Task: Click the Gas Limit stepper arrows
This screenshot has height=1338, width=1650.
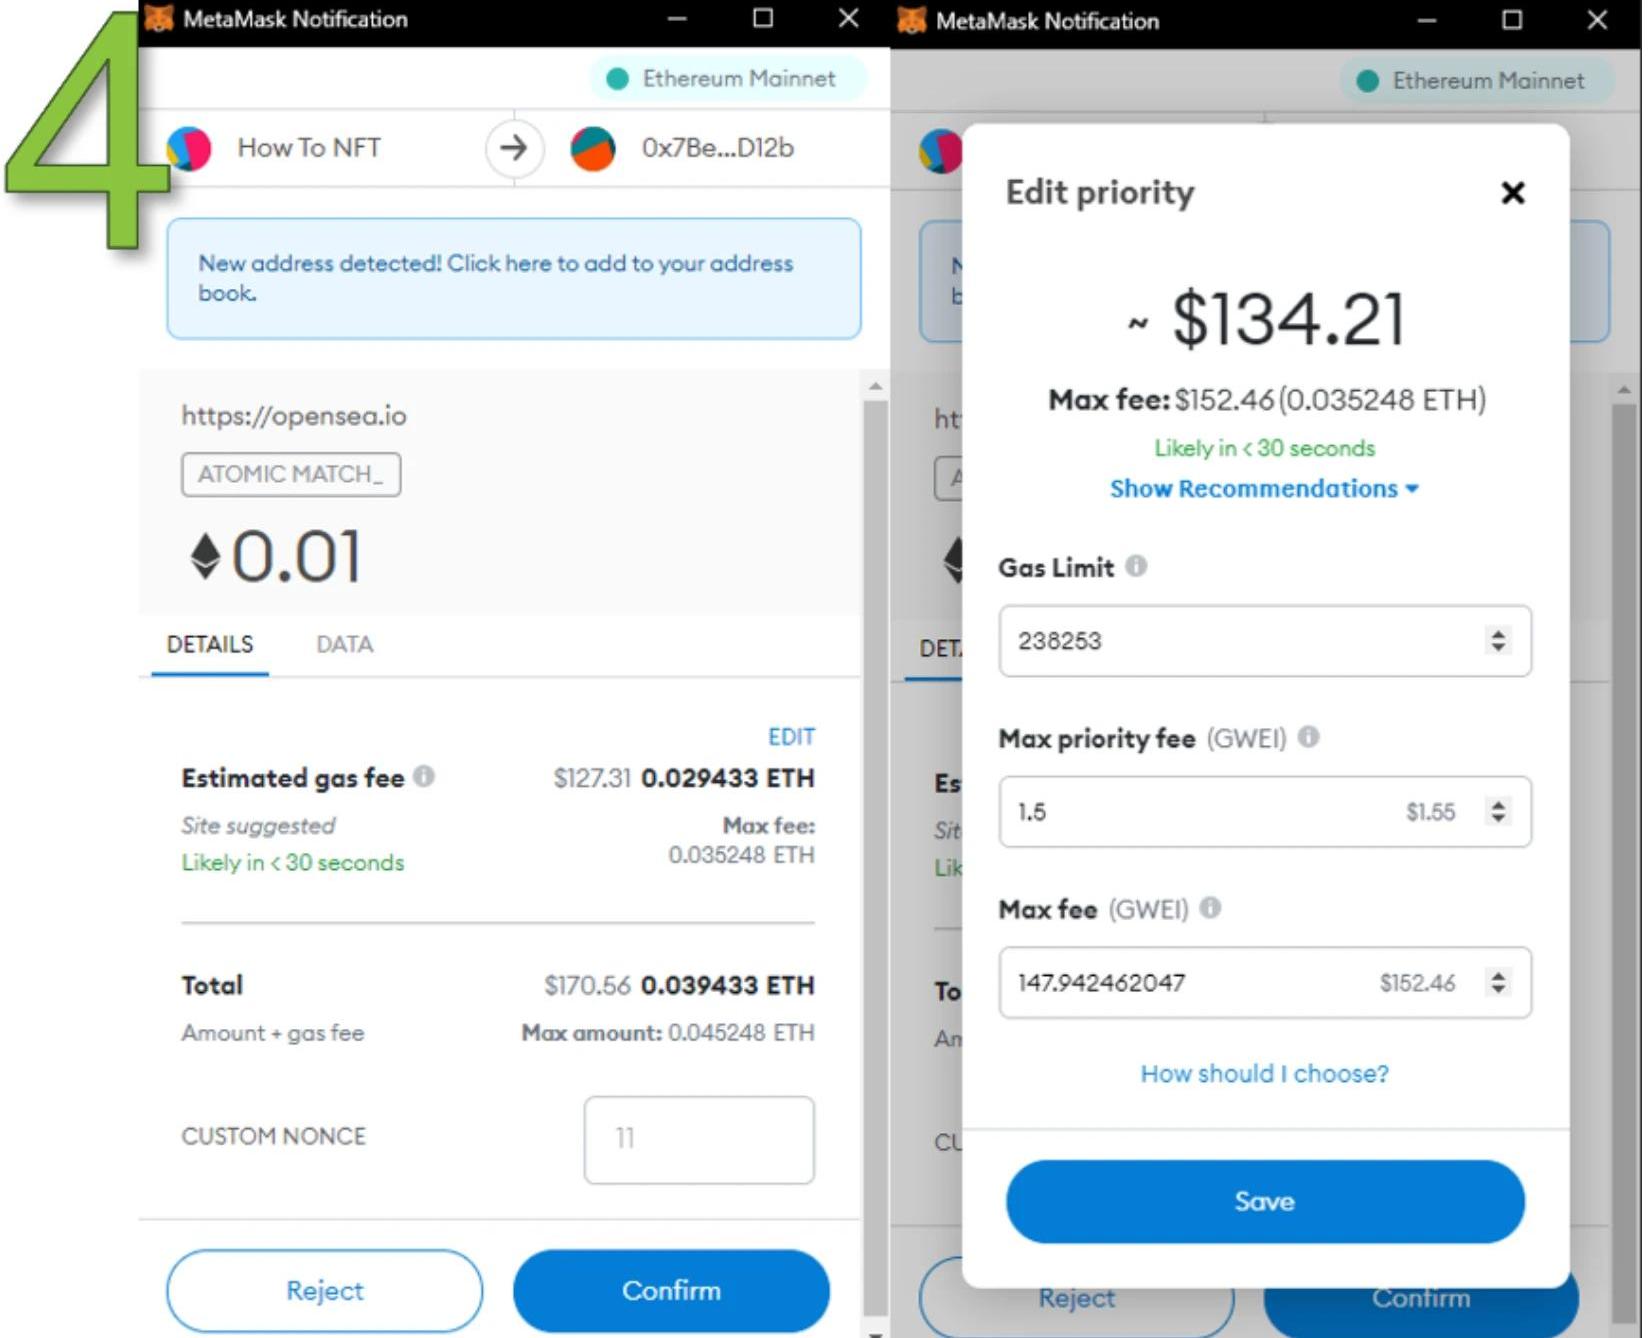Action: 1497,640
